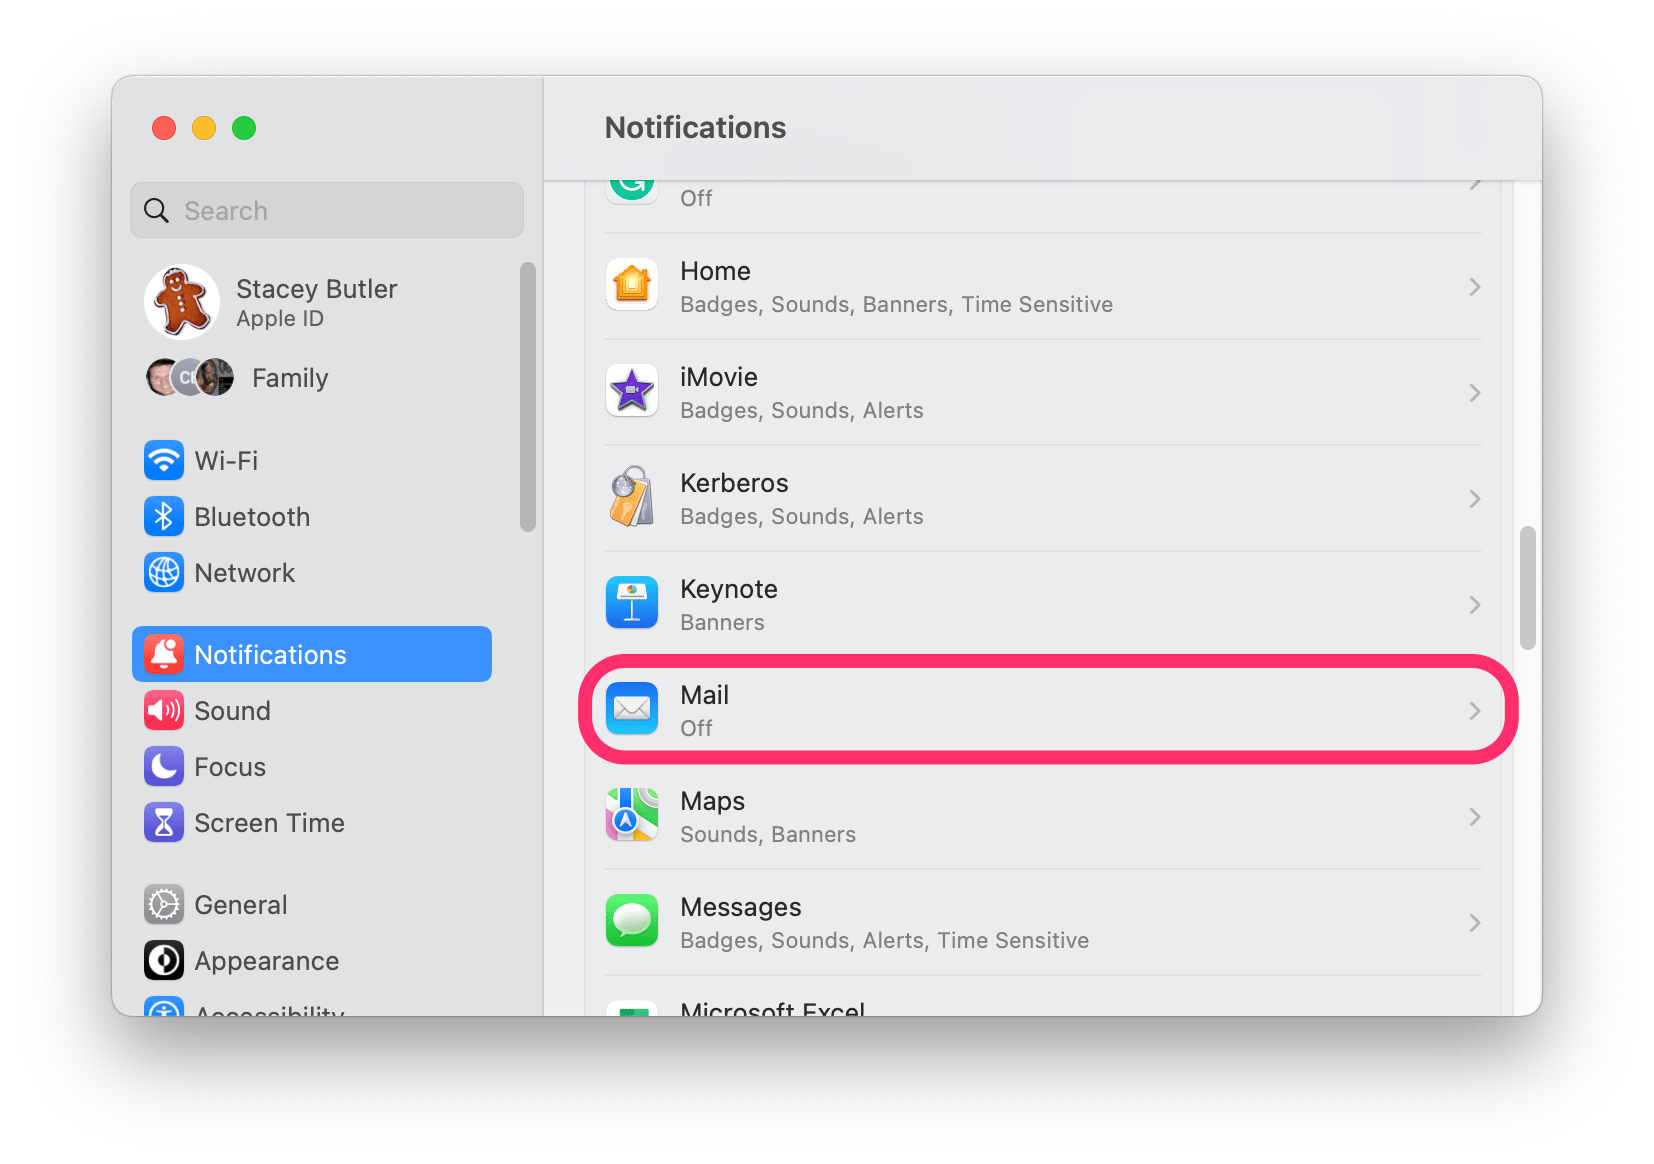The width and height of the screenshot is (1654, 1164).
Task: Open iMovie notification settings chevron
Action: click(1475, 393)
